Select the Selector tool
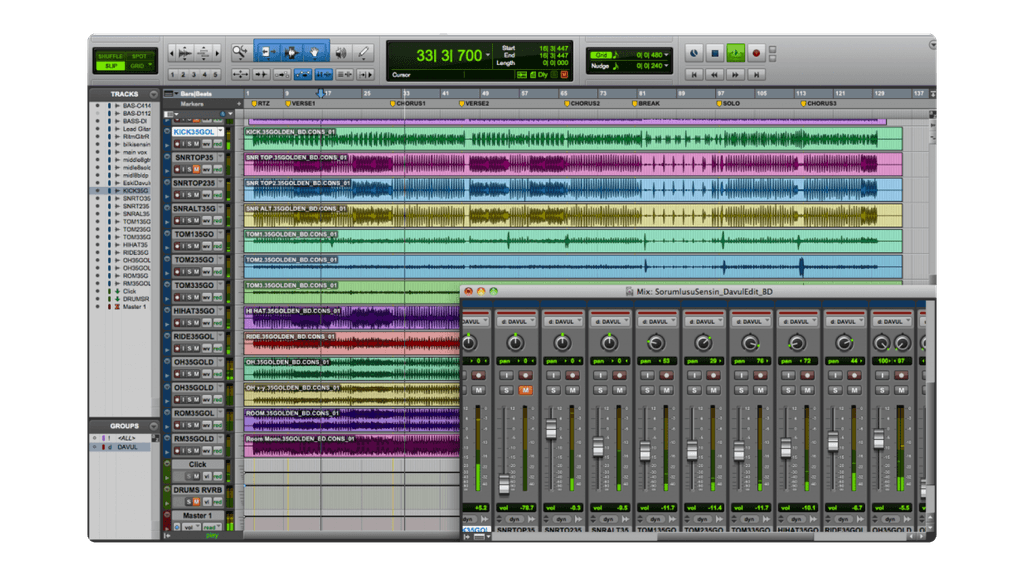Screen dimensions: 1024x576 click(x=291, y=50)
